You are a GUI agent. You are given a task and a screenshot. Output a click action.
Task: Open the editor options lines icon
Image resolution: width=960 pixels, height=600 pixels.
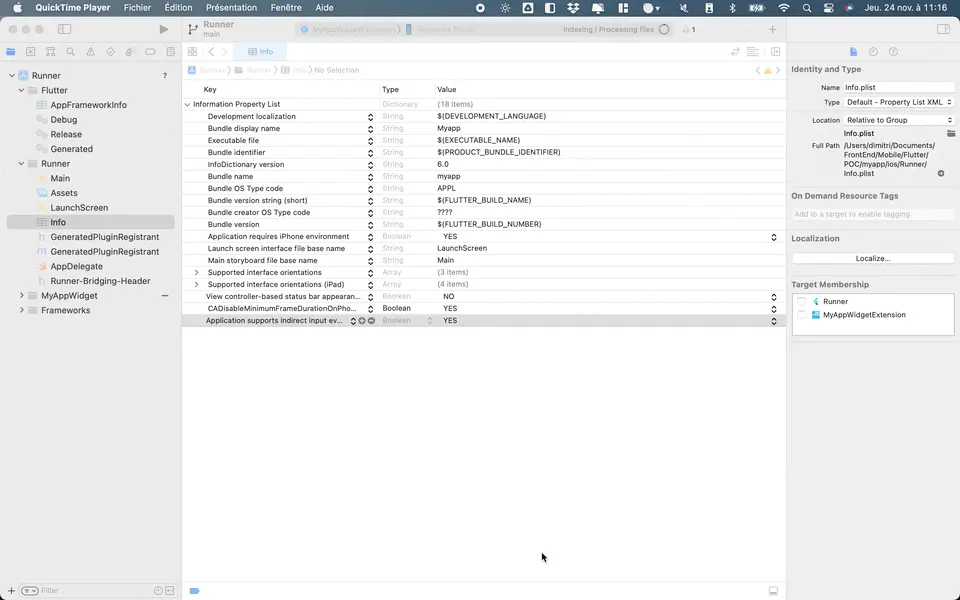[x=752, y=52]
